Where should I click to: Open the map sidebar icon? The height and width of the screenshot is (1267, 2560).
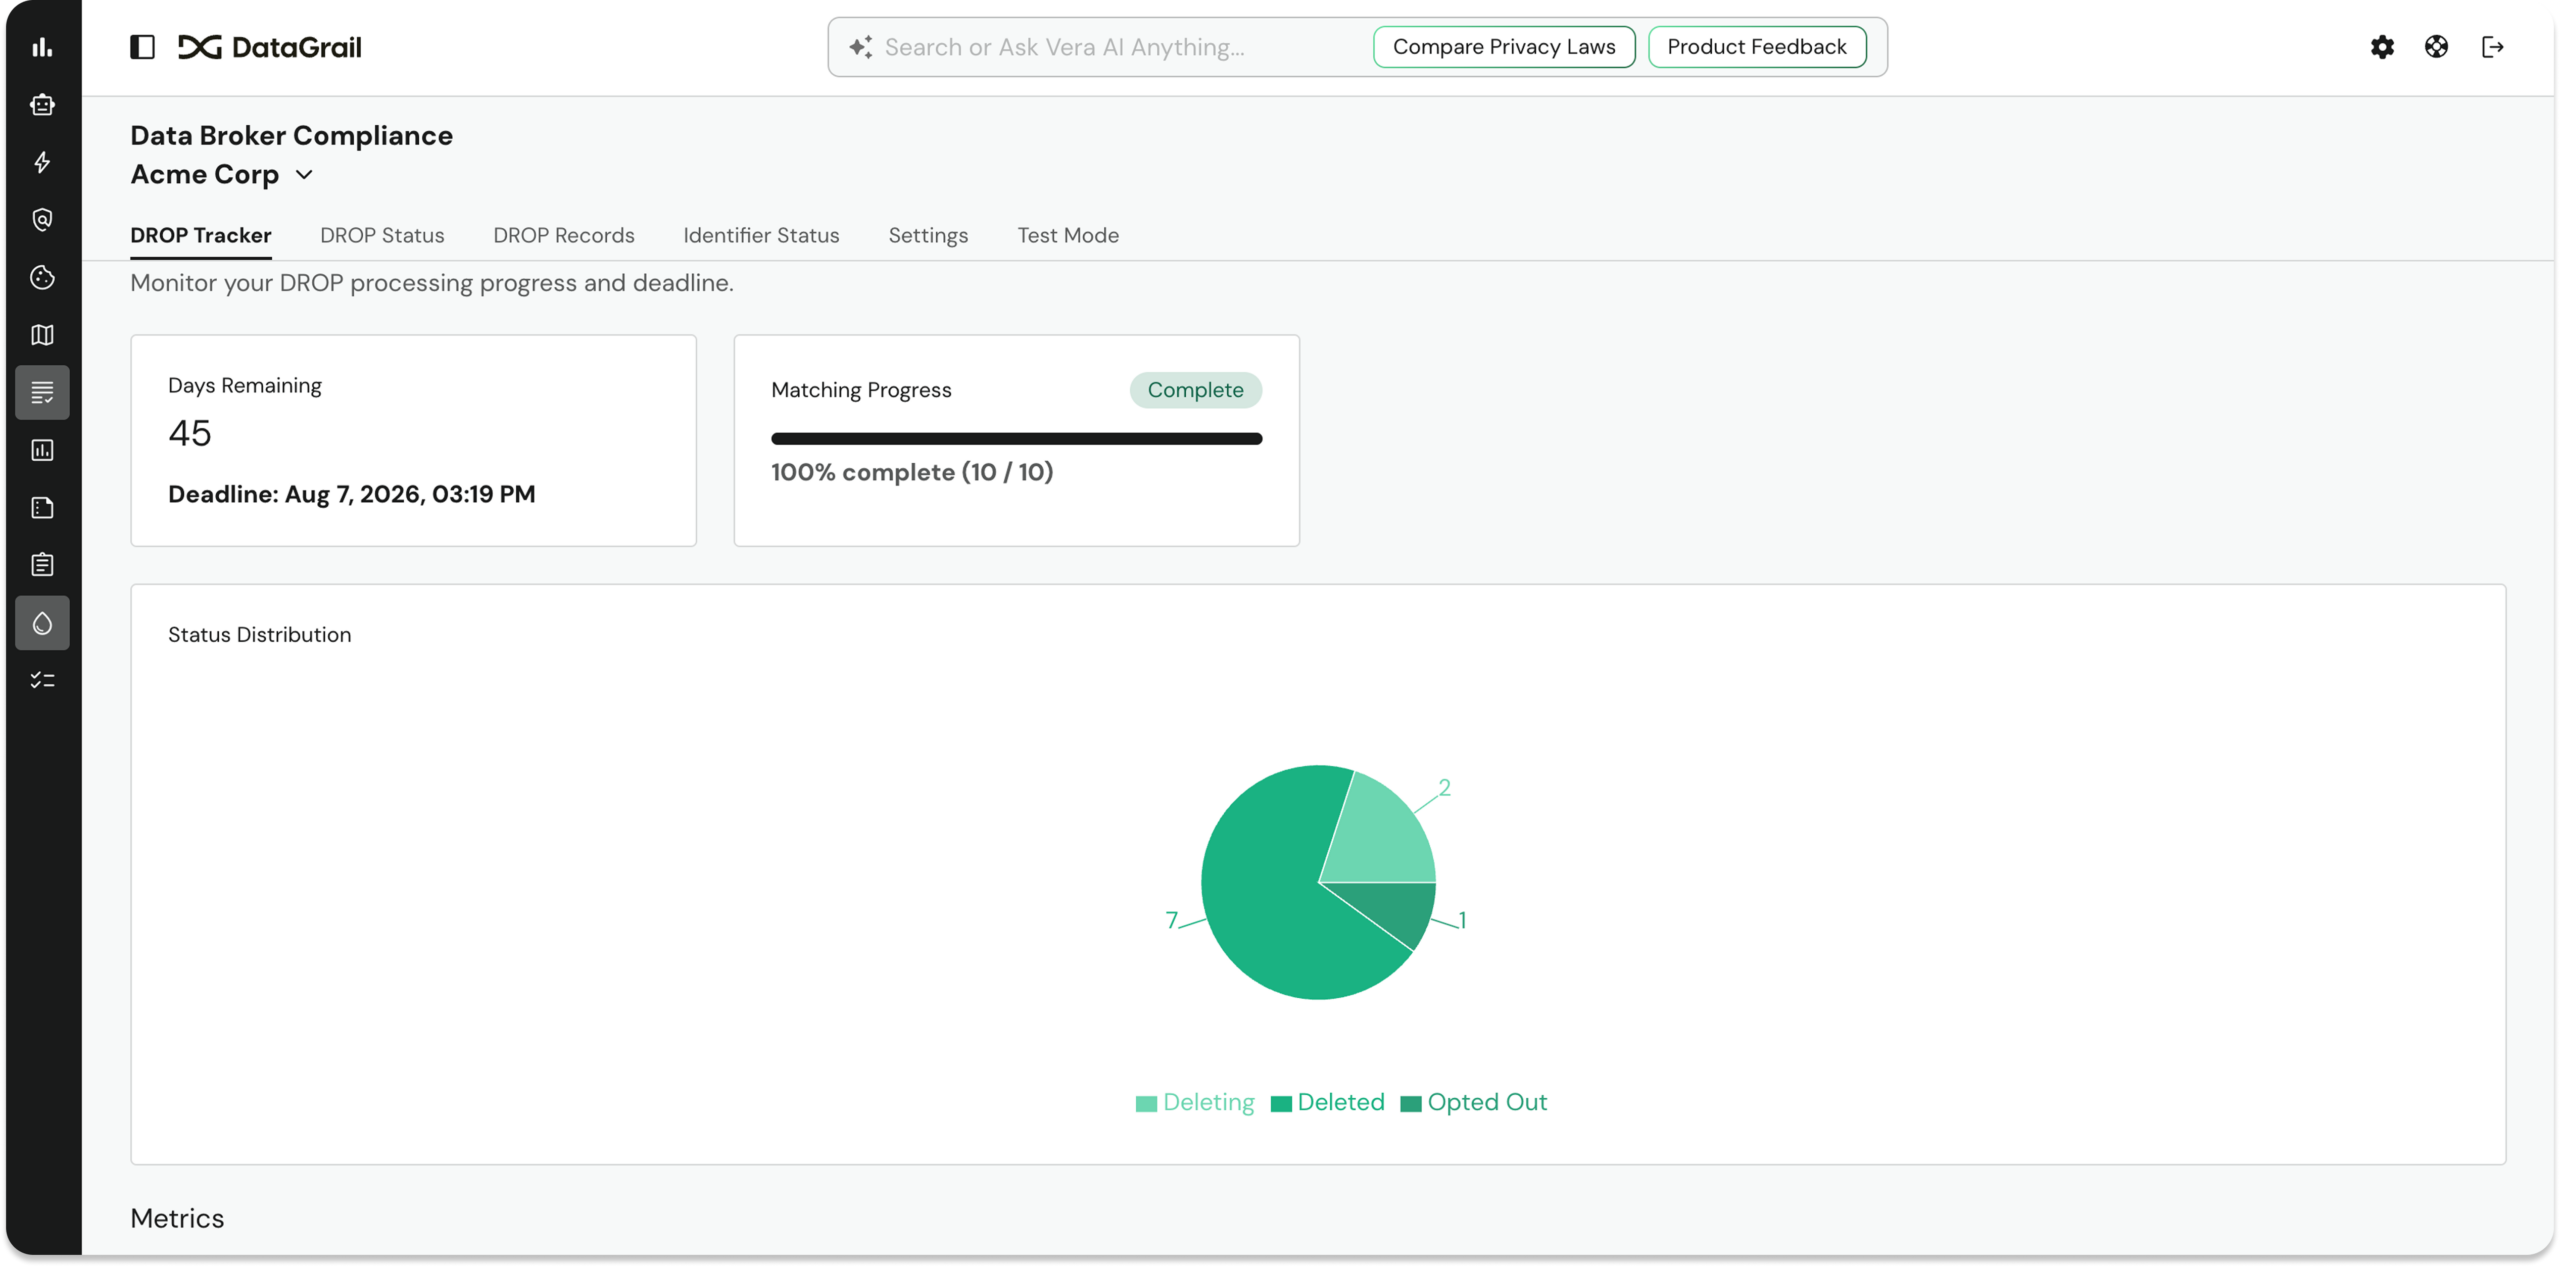point(42,335)
